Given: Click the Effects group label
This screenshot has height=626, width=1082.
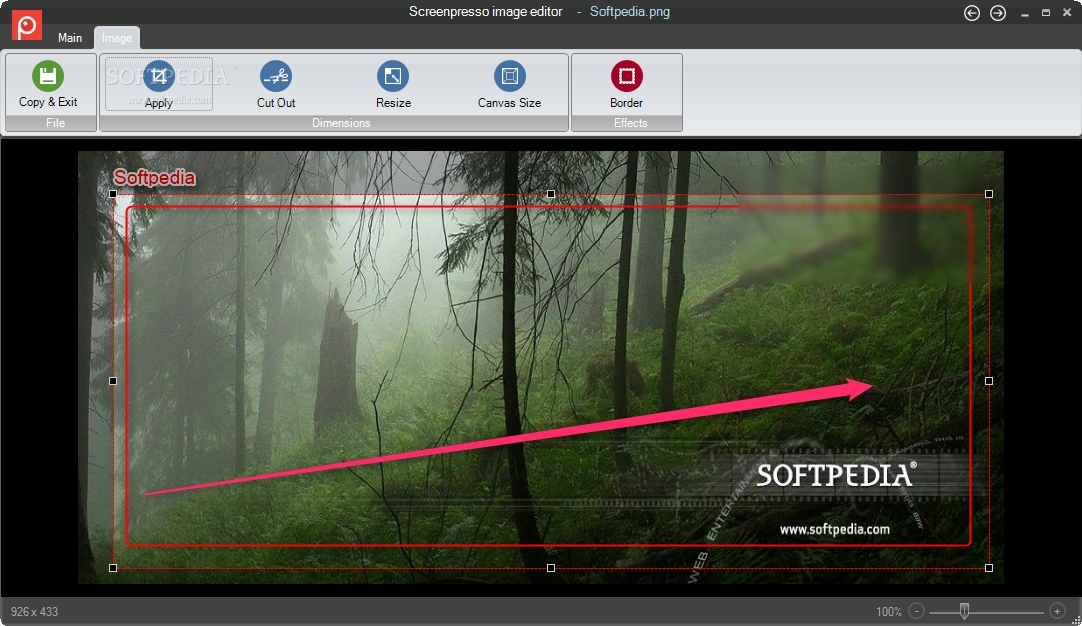Looking at the screenshot, I should pos(631,123).
